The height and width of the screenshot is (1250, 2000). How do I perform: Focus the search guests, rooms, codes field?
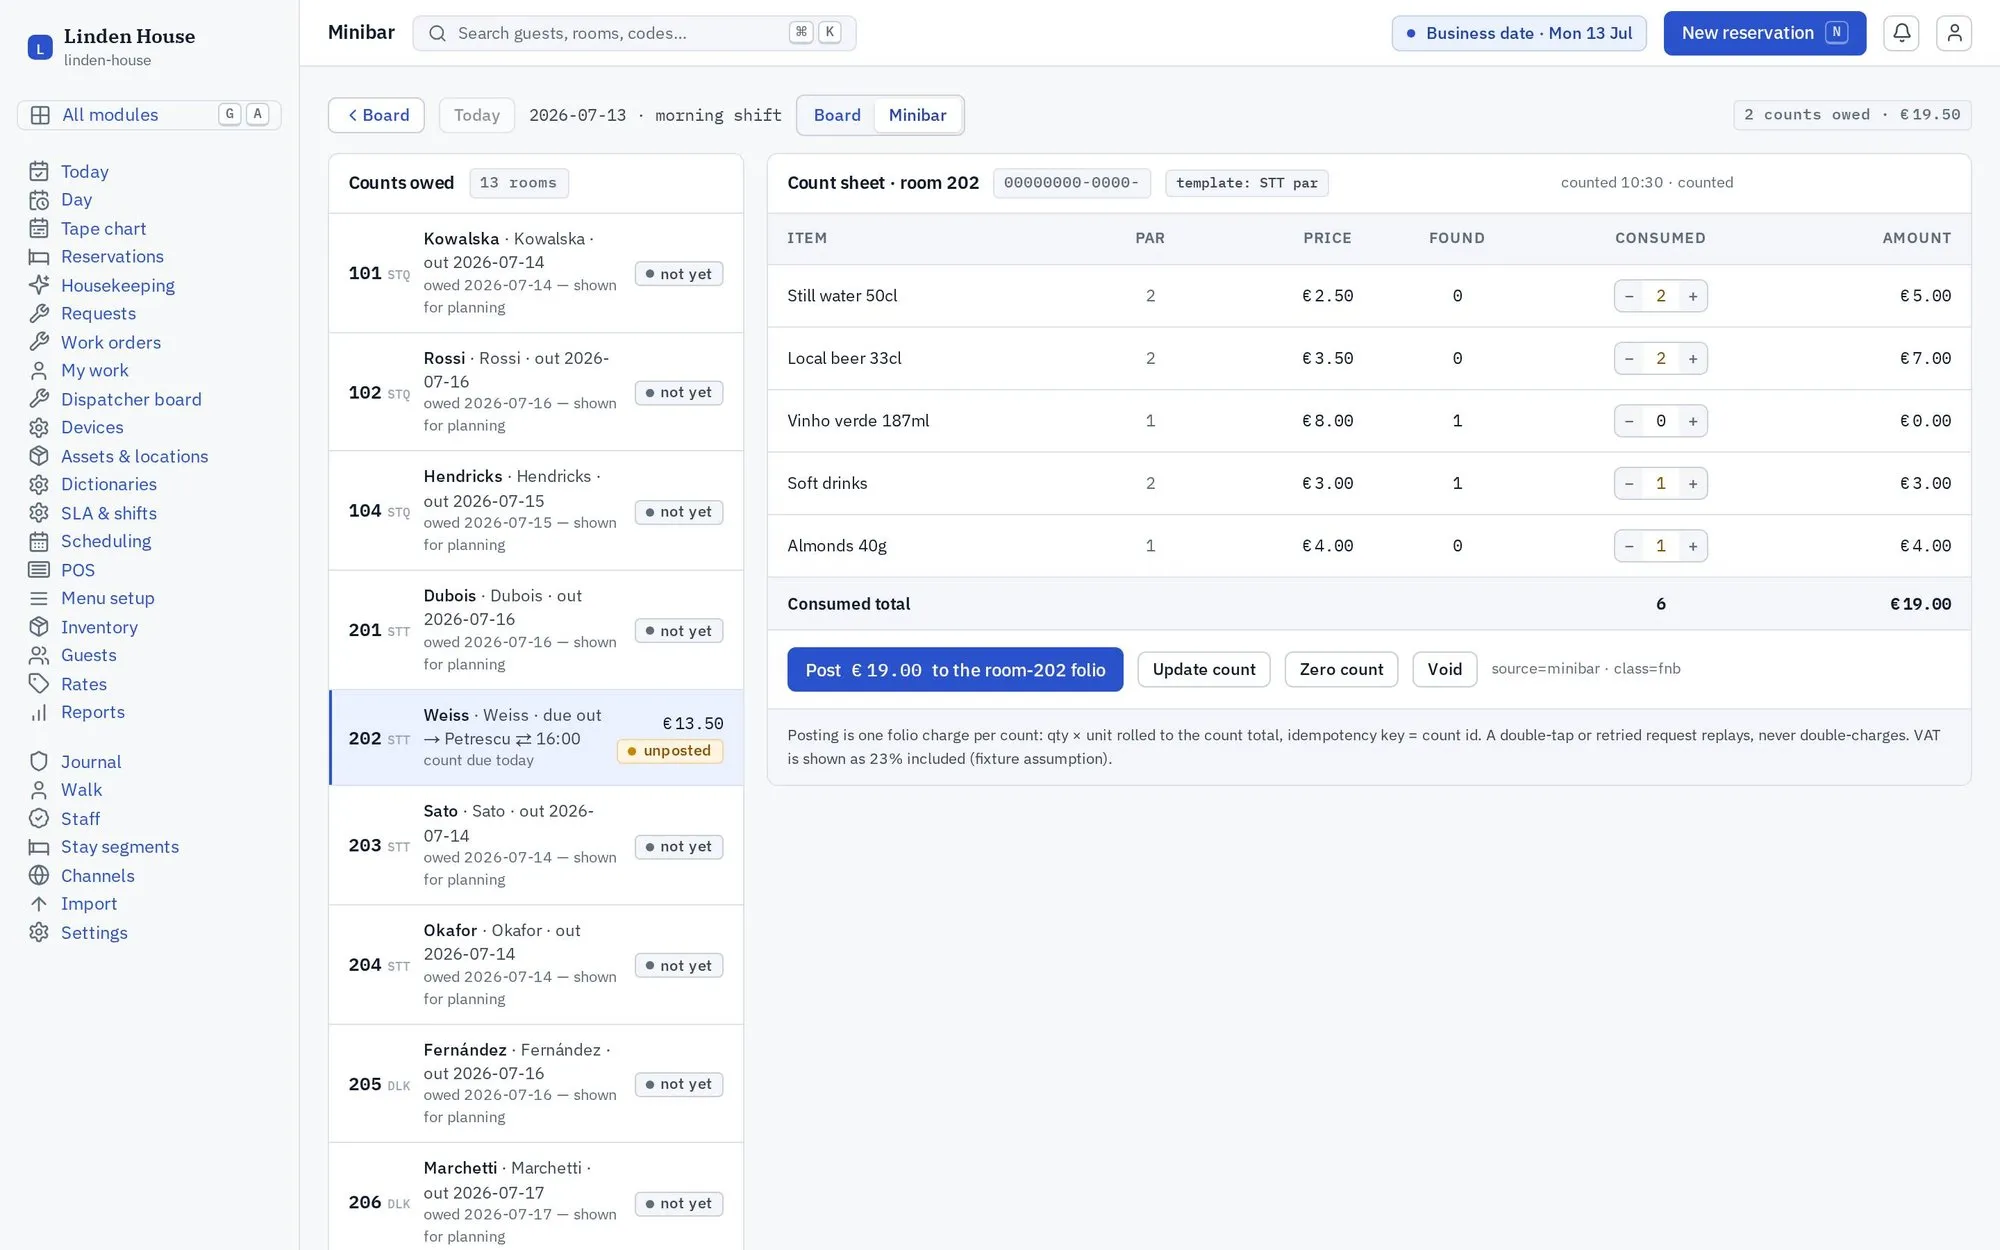(634, 33)
